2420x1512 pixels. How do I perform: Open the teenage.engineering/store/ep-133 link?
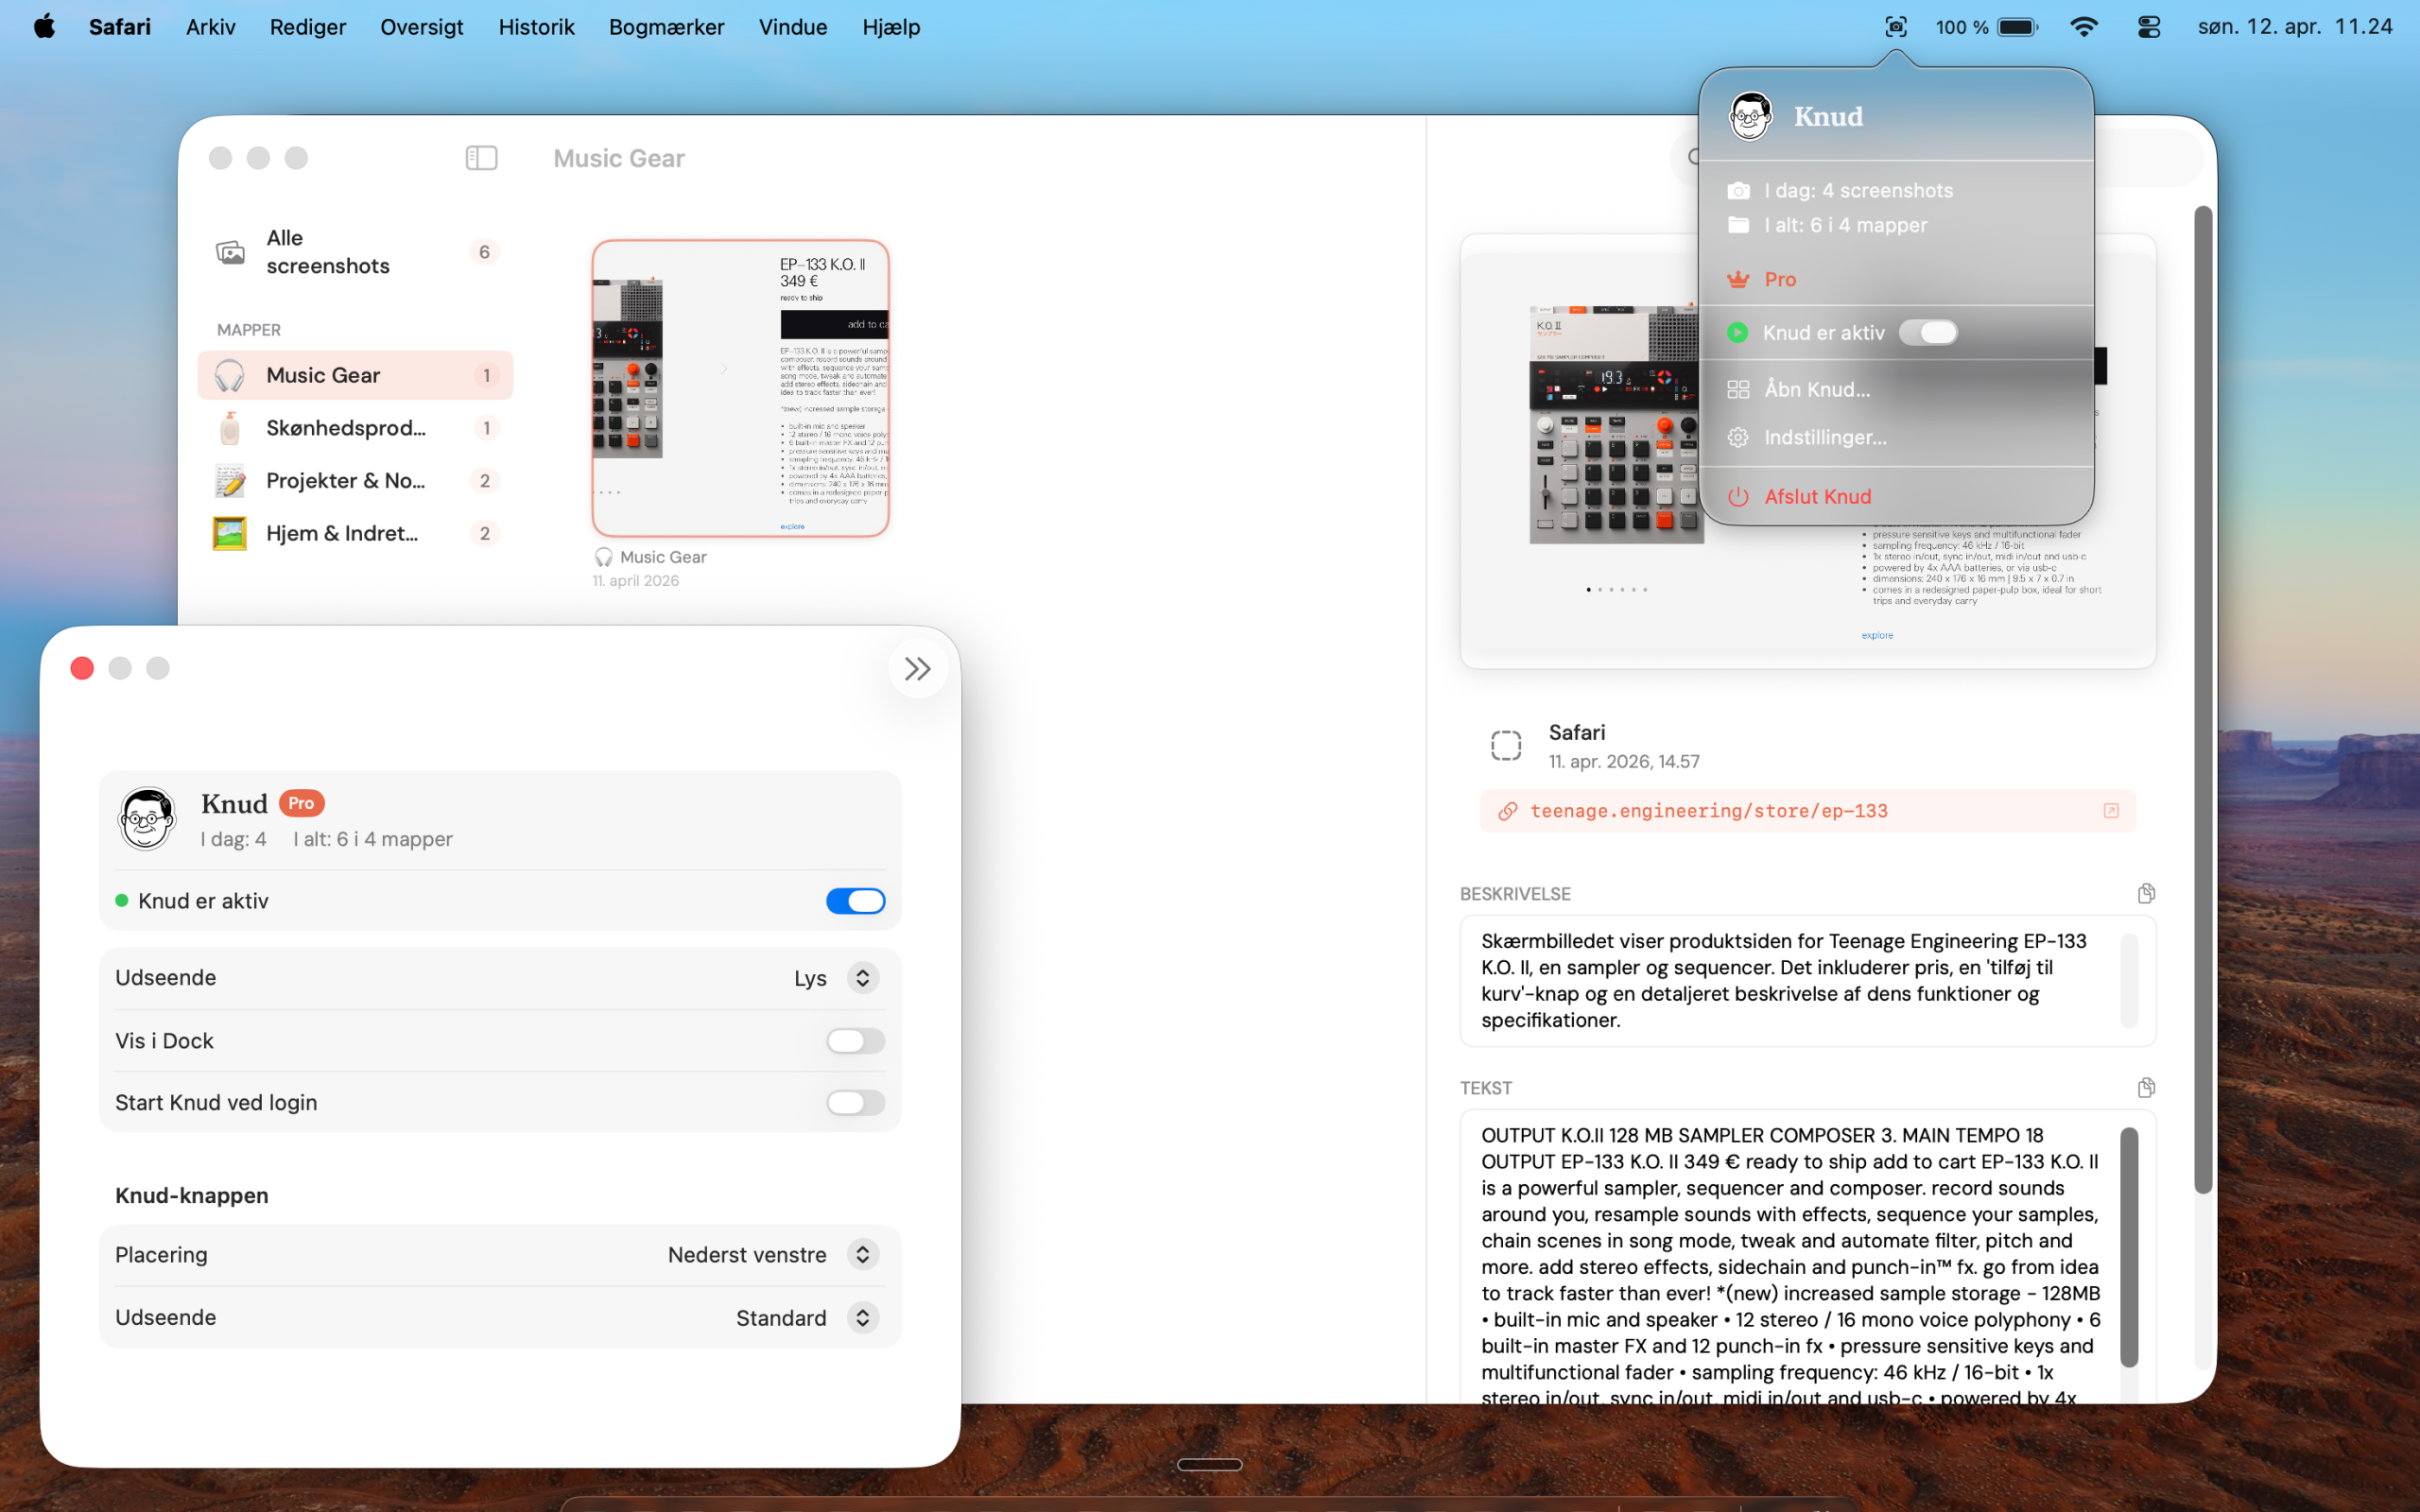[x=1708, y=811]
